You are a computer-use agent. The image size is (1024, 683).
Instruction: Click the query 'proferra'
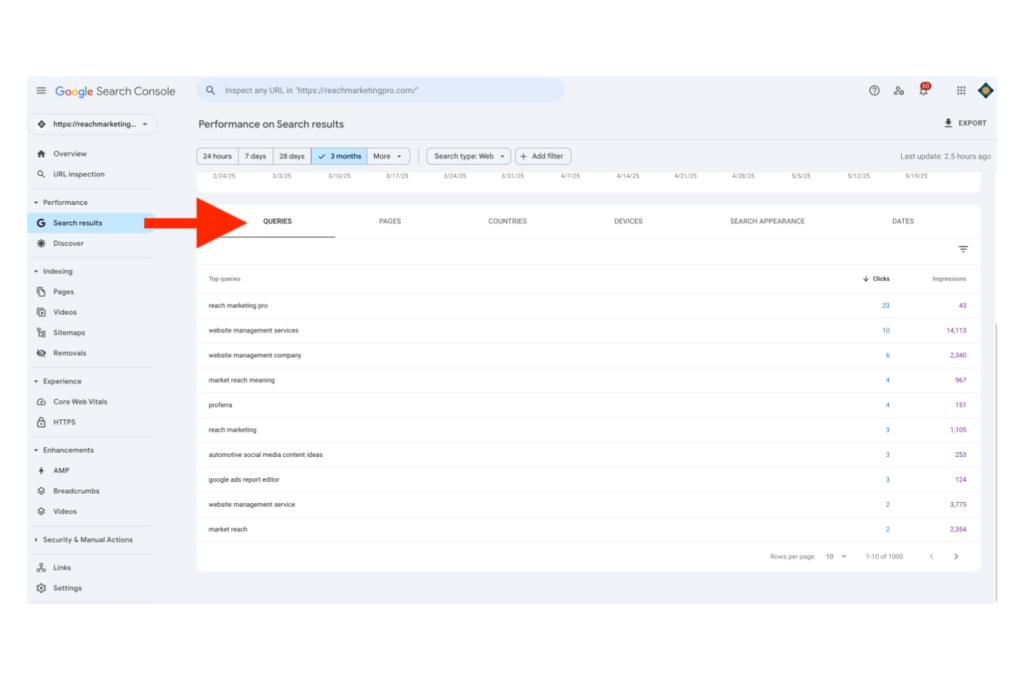220,405
